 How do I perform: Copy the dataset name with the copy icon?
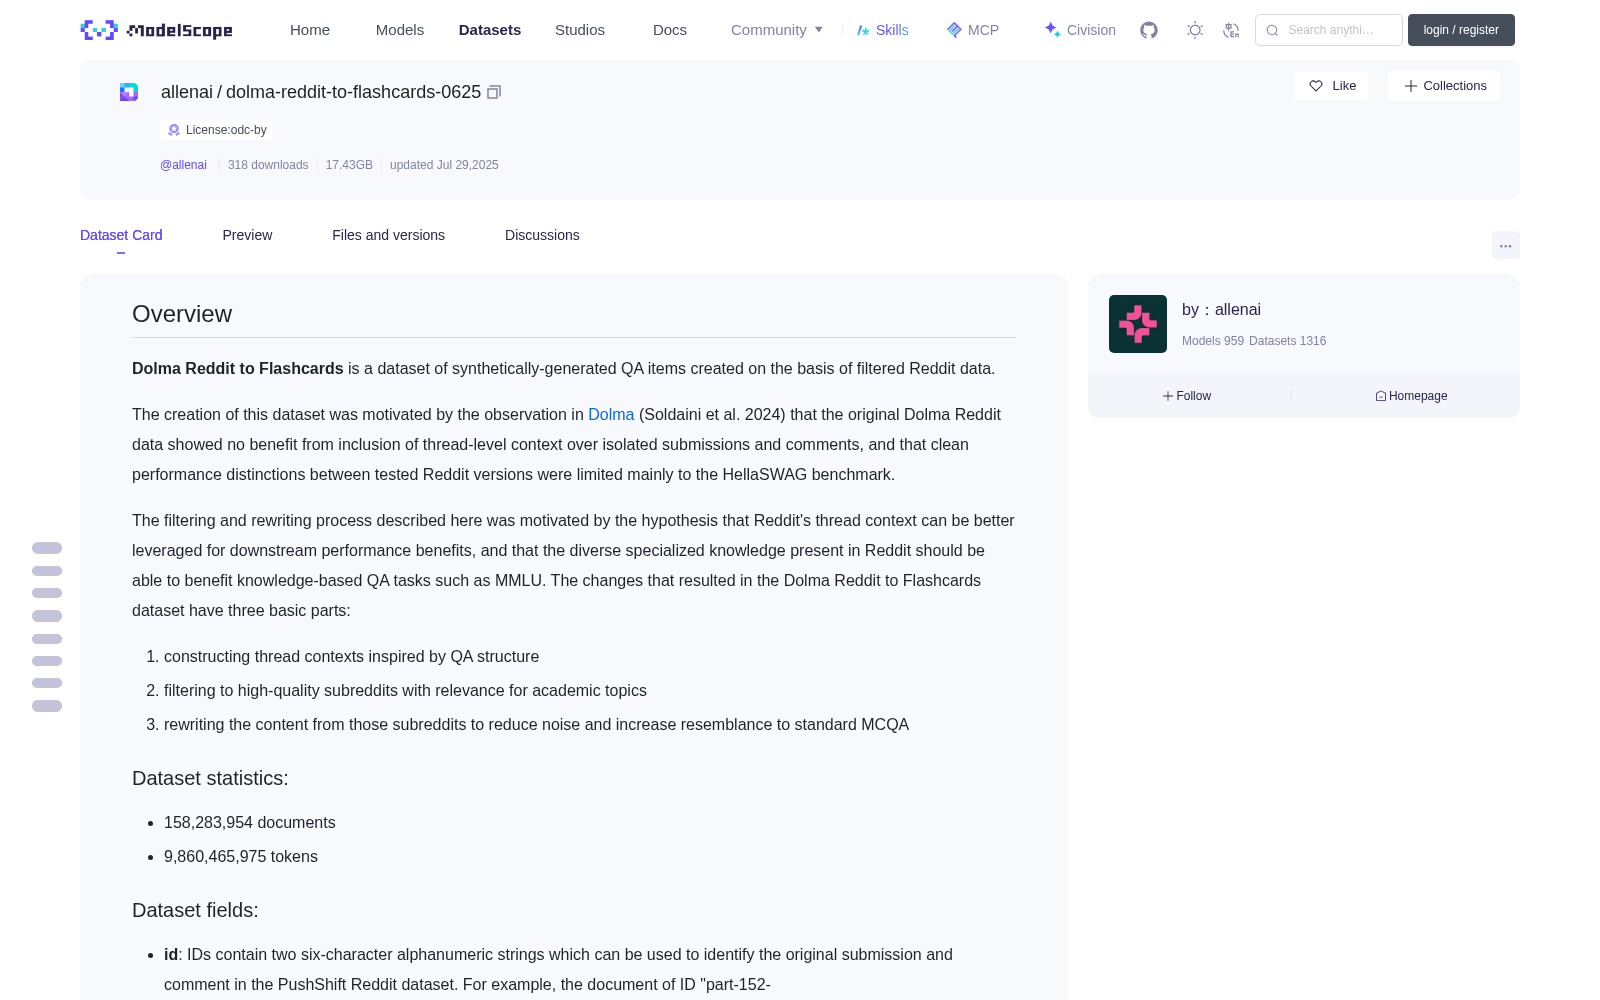coord(494,92)
